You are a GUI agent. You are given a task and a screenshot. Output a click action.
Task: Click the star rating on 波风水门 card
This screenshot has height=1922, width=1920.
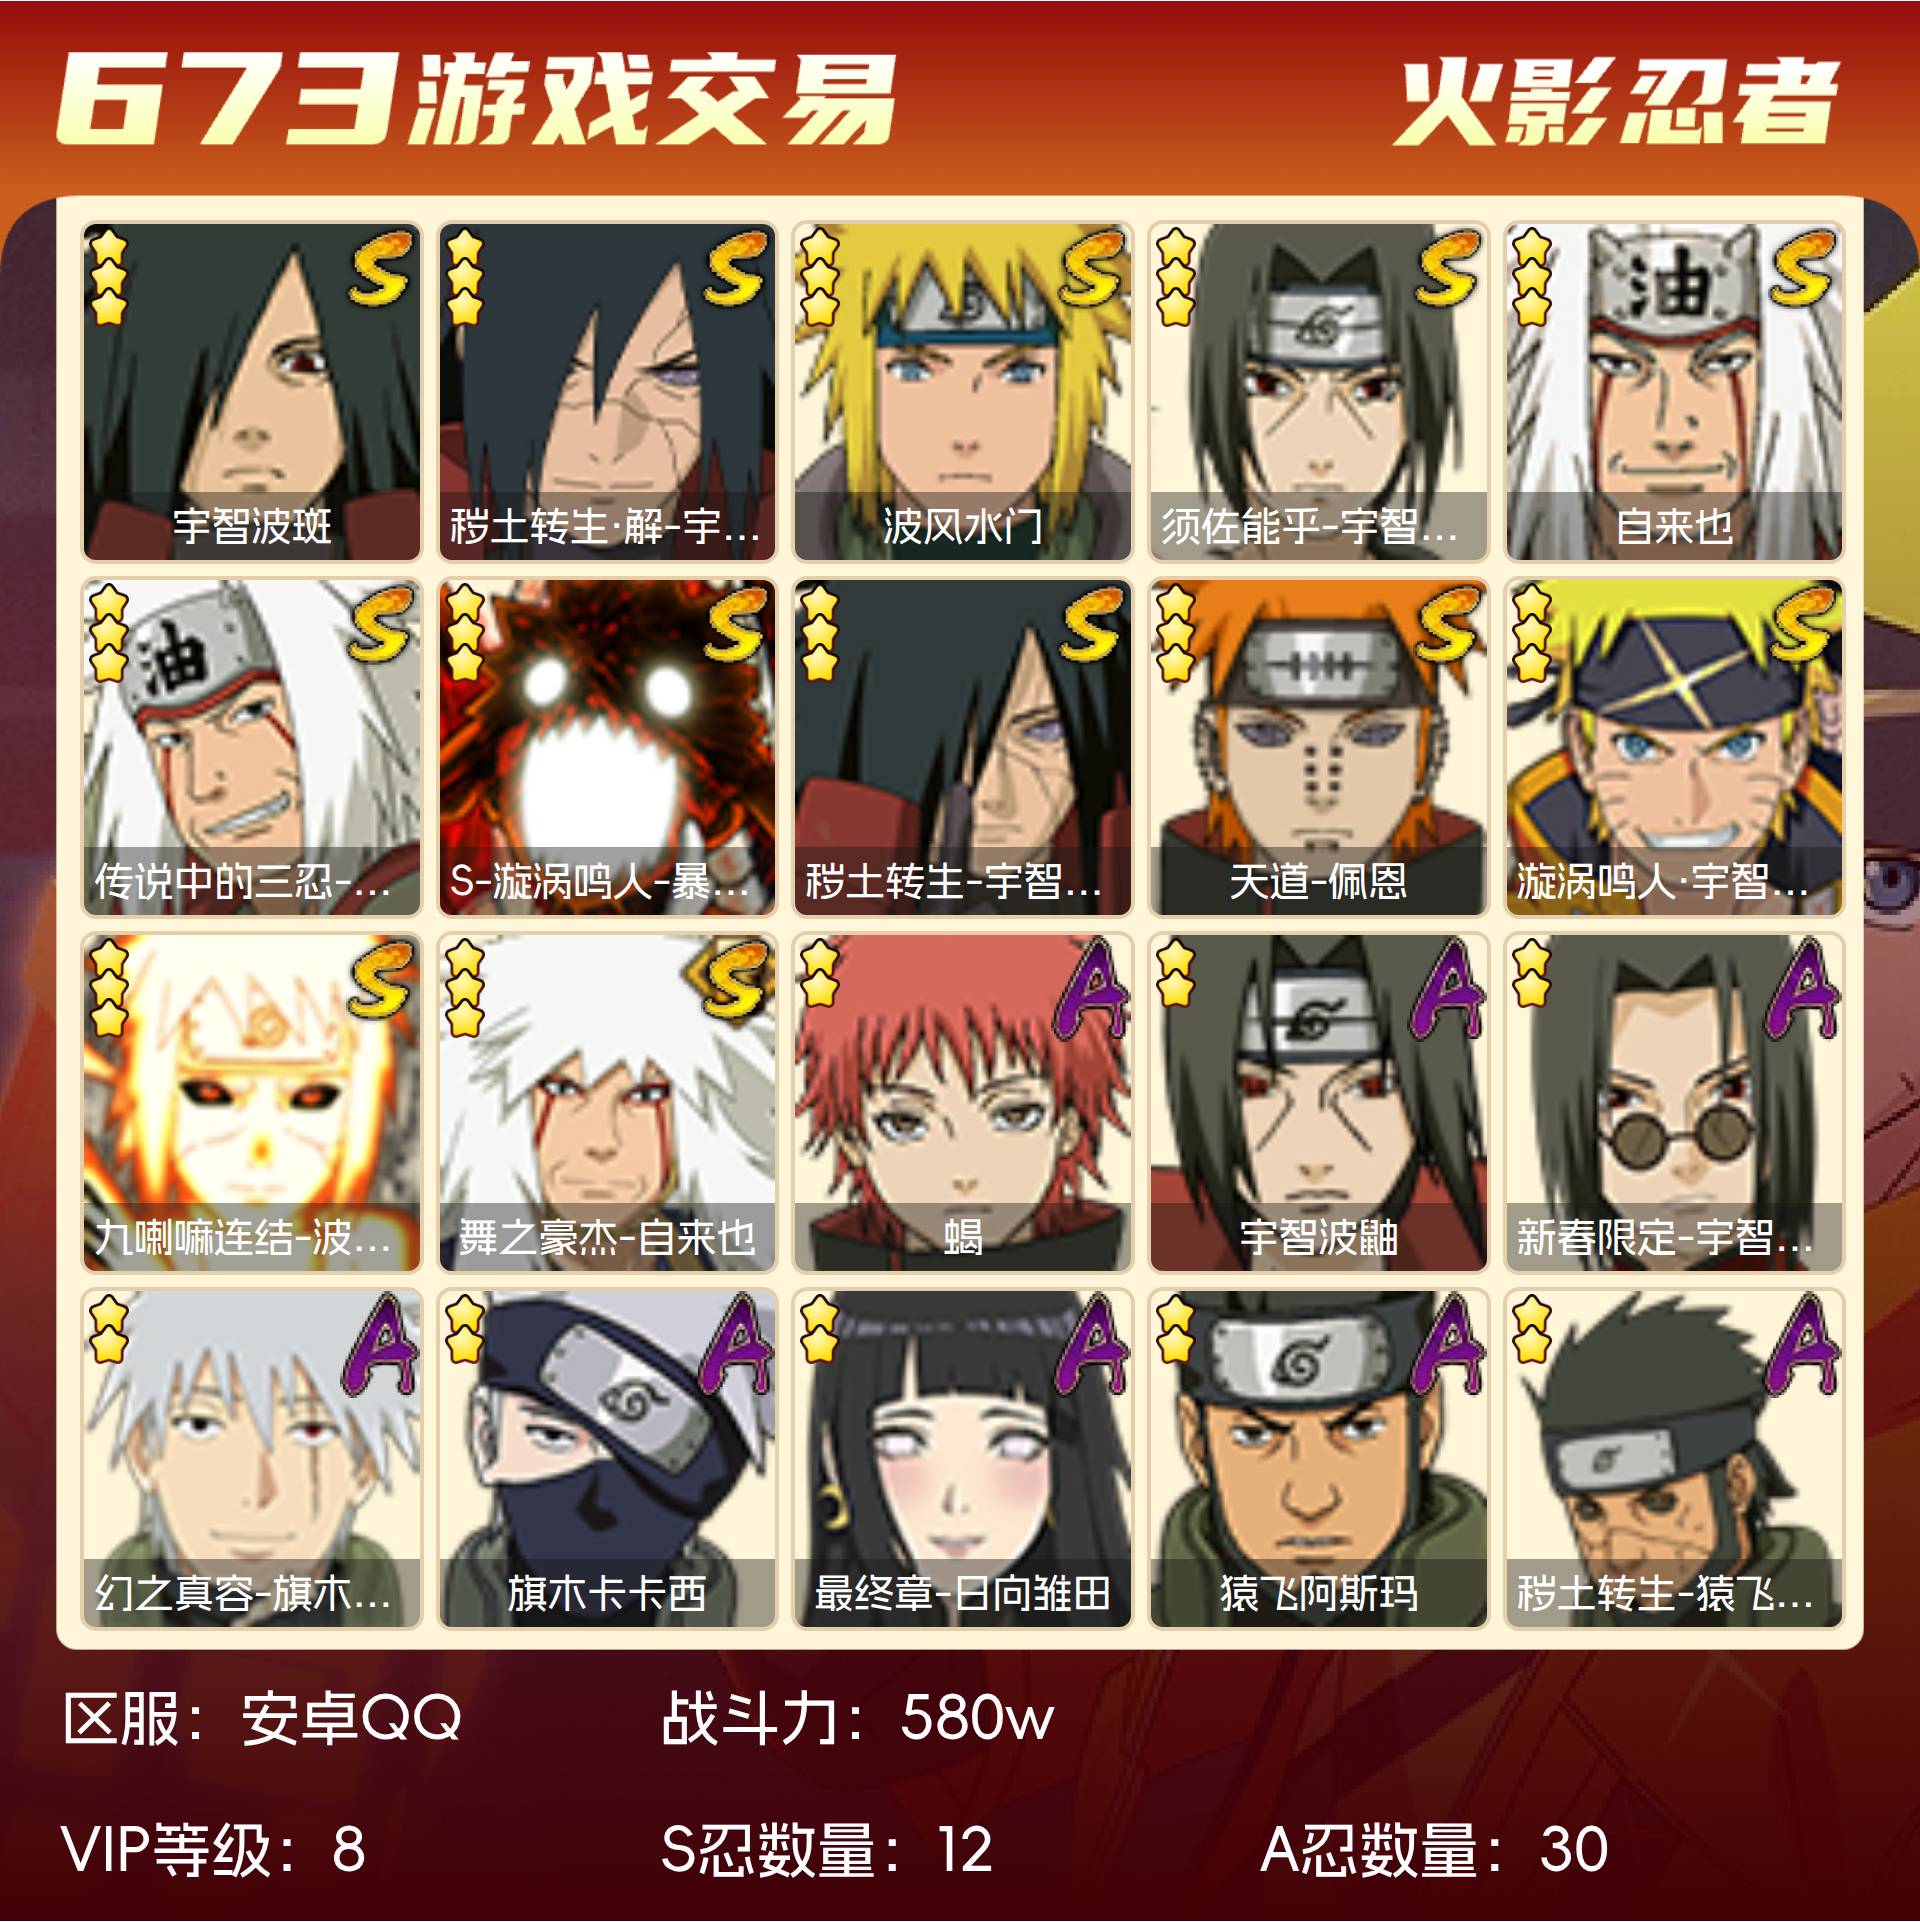pos(819,277)
